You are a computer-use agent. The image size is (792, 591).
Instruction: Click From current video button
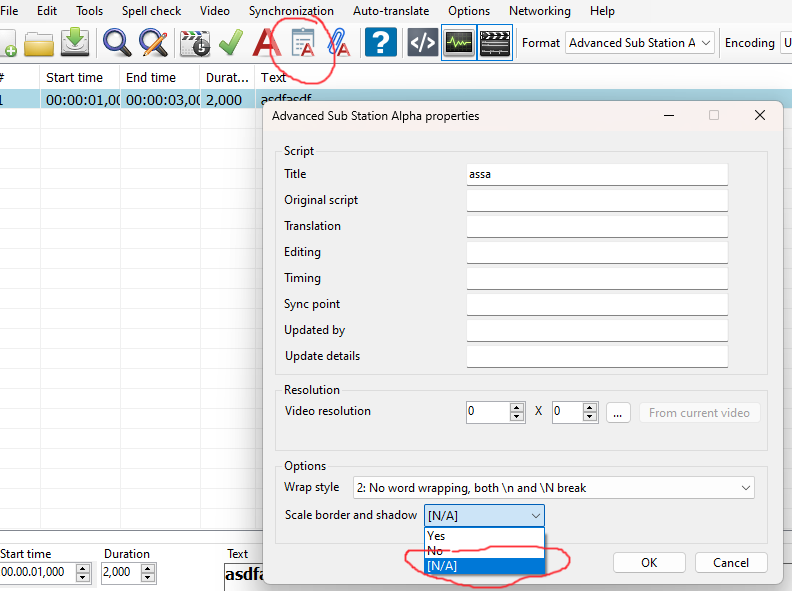click(700, 413)
